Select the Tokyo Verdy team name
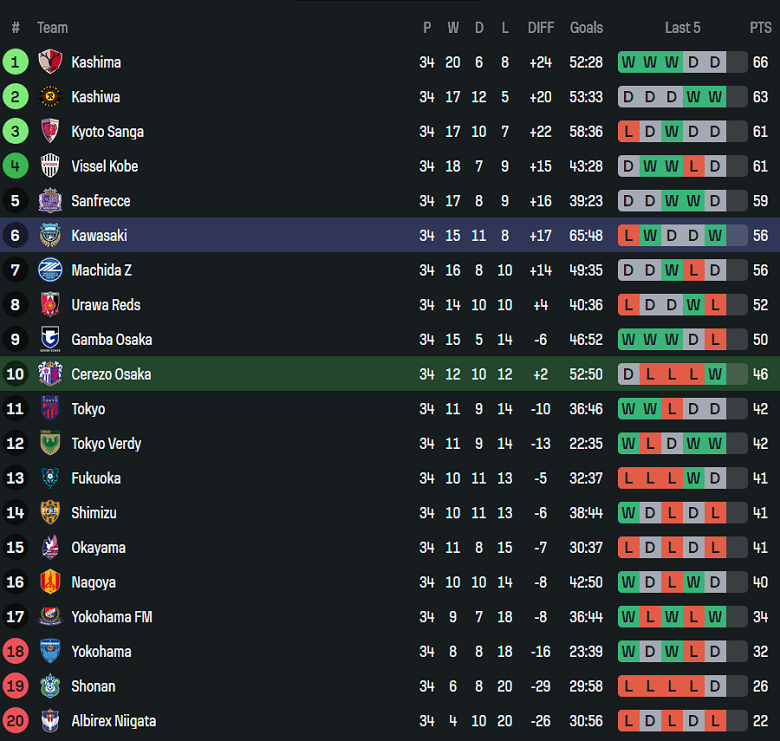The image size is (780, 741). tap(106, 444)
